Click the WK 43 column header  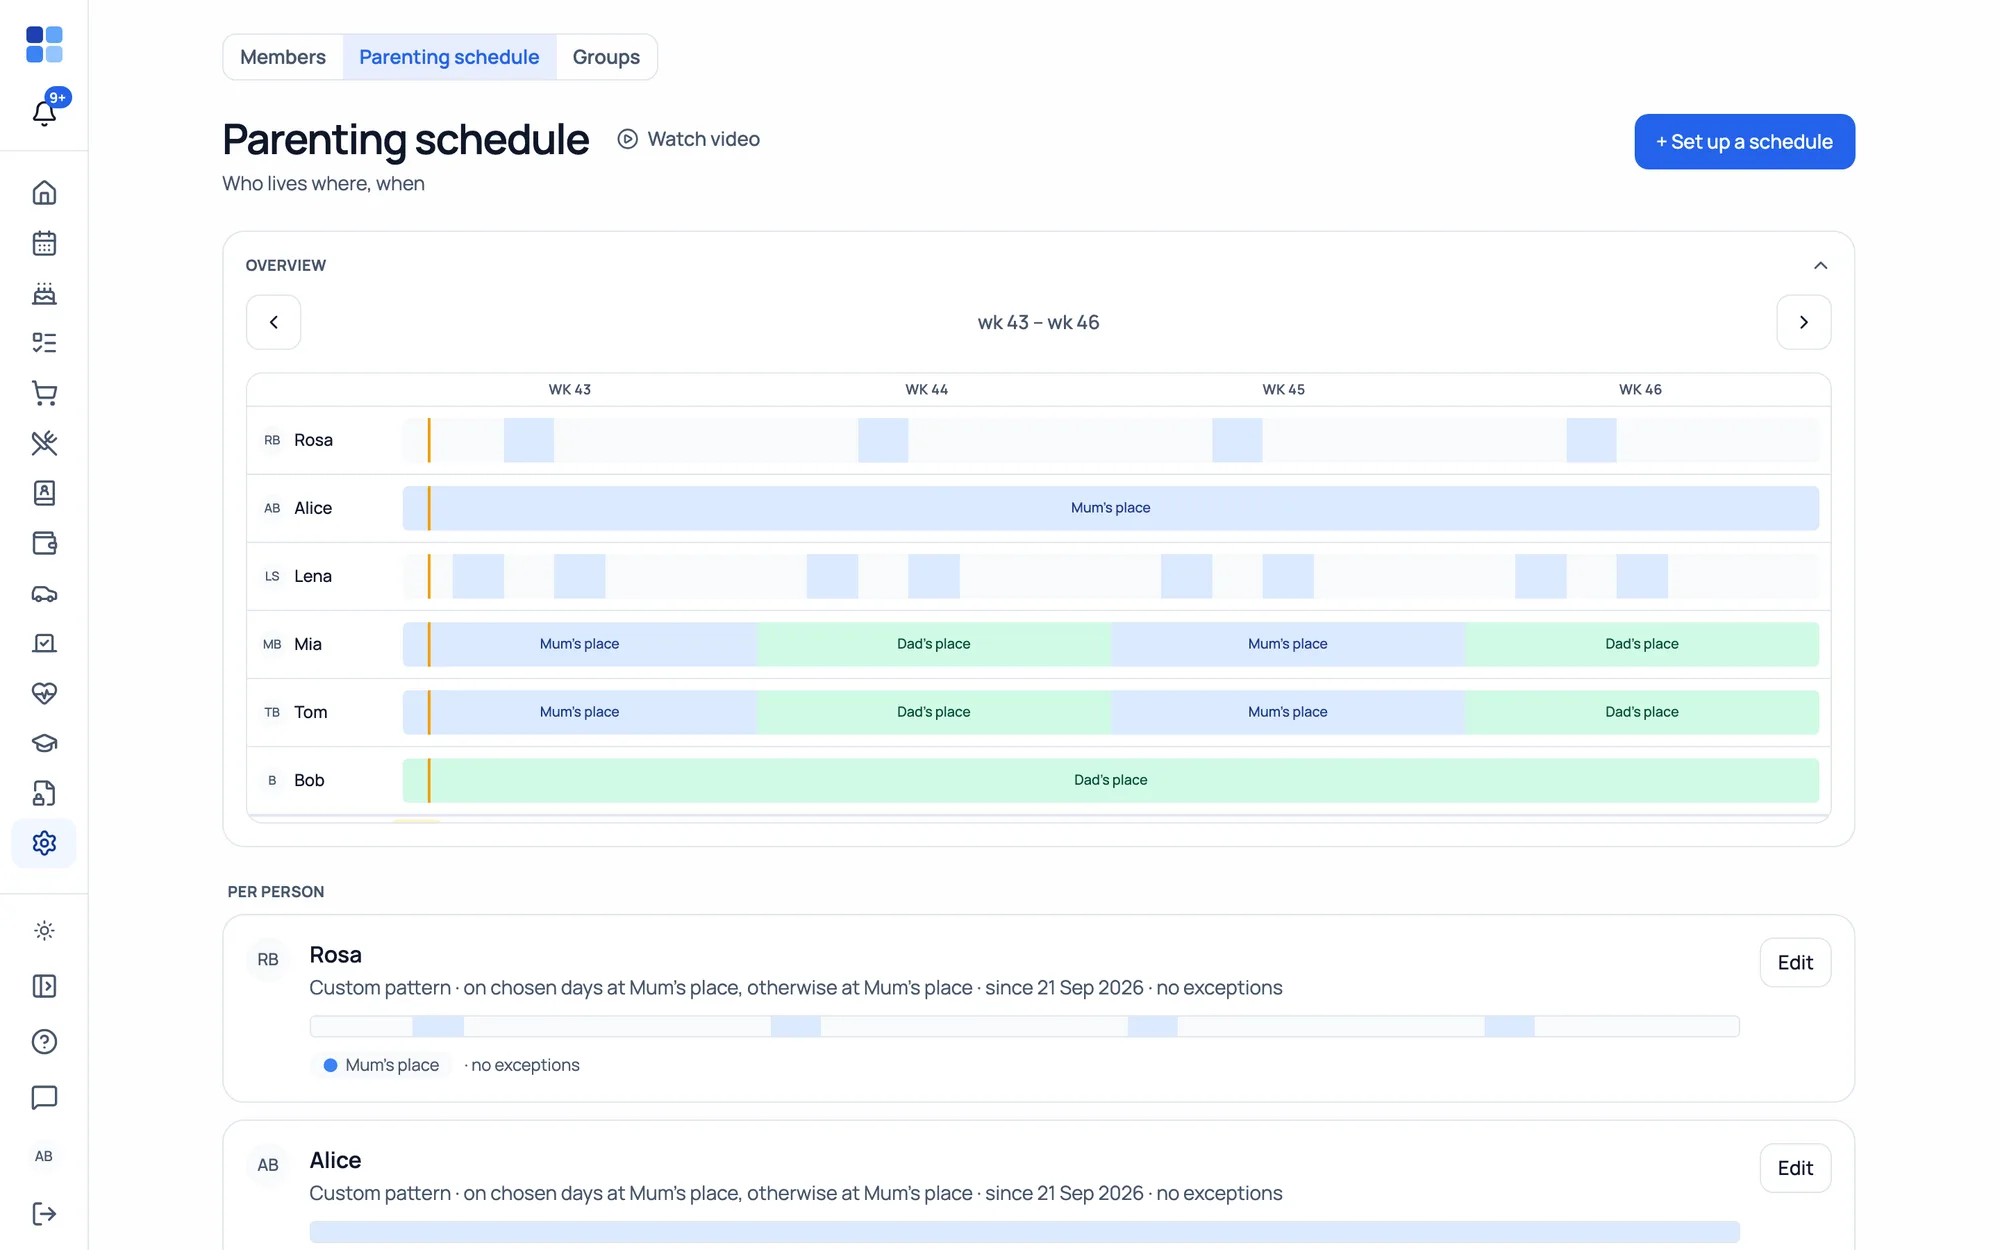(x=569, y=390)
